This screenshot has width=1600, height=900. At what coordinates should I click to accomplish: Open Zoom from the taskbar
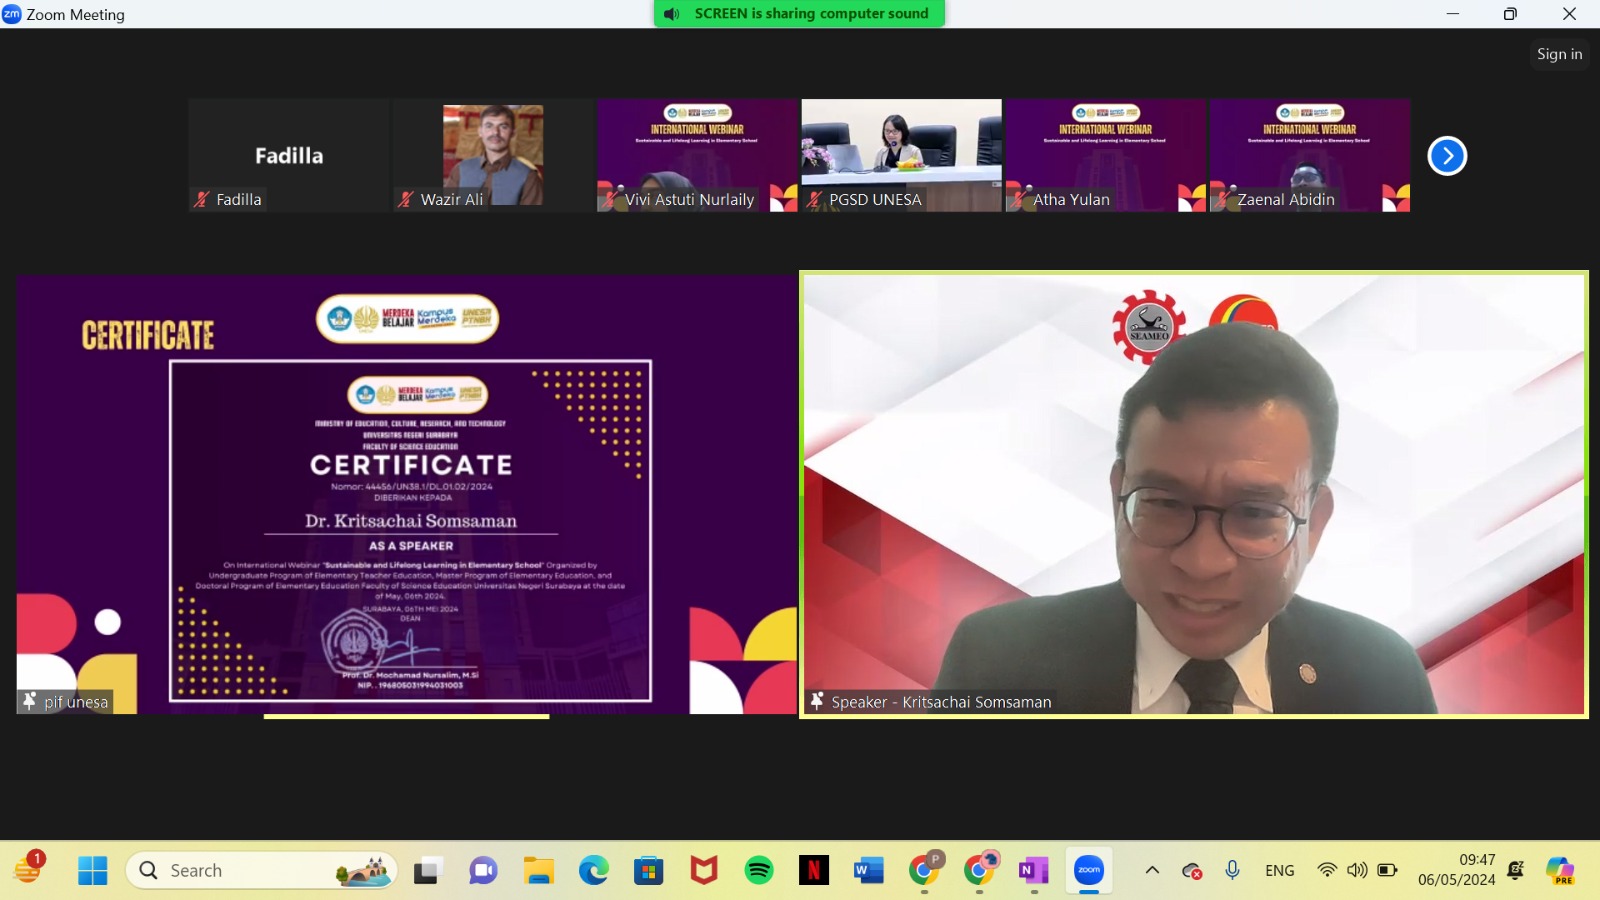pos(1088,871)
